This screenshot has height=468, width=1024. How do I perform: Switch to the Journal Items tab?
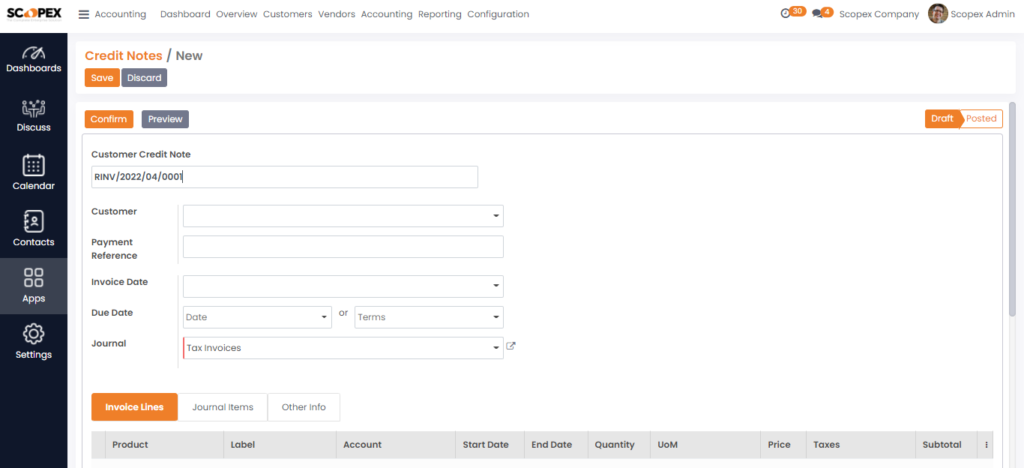223,407
